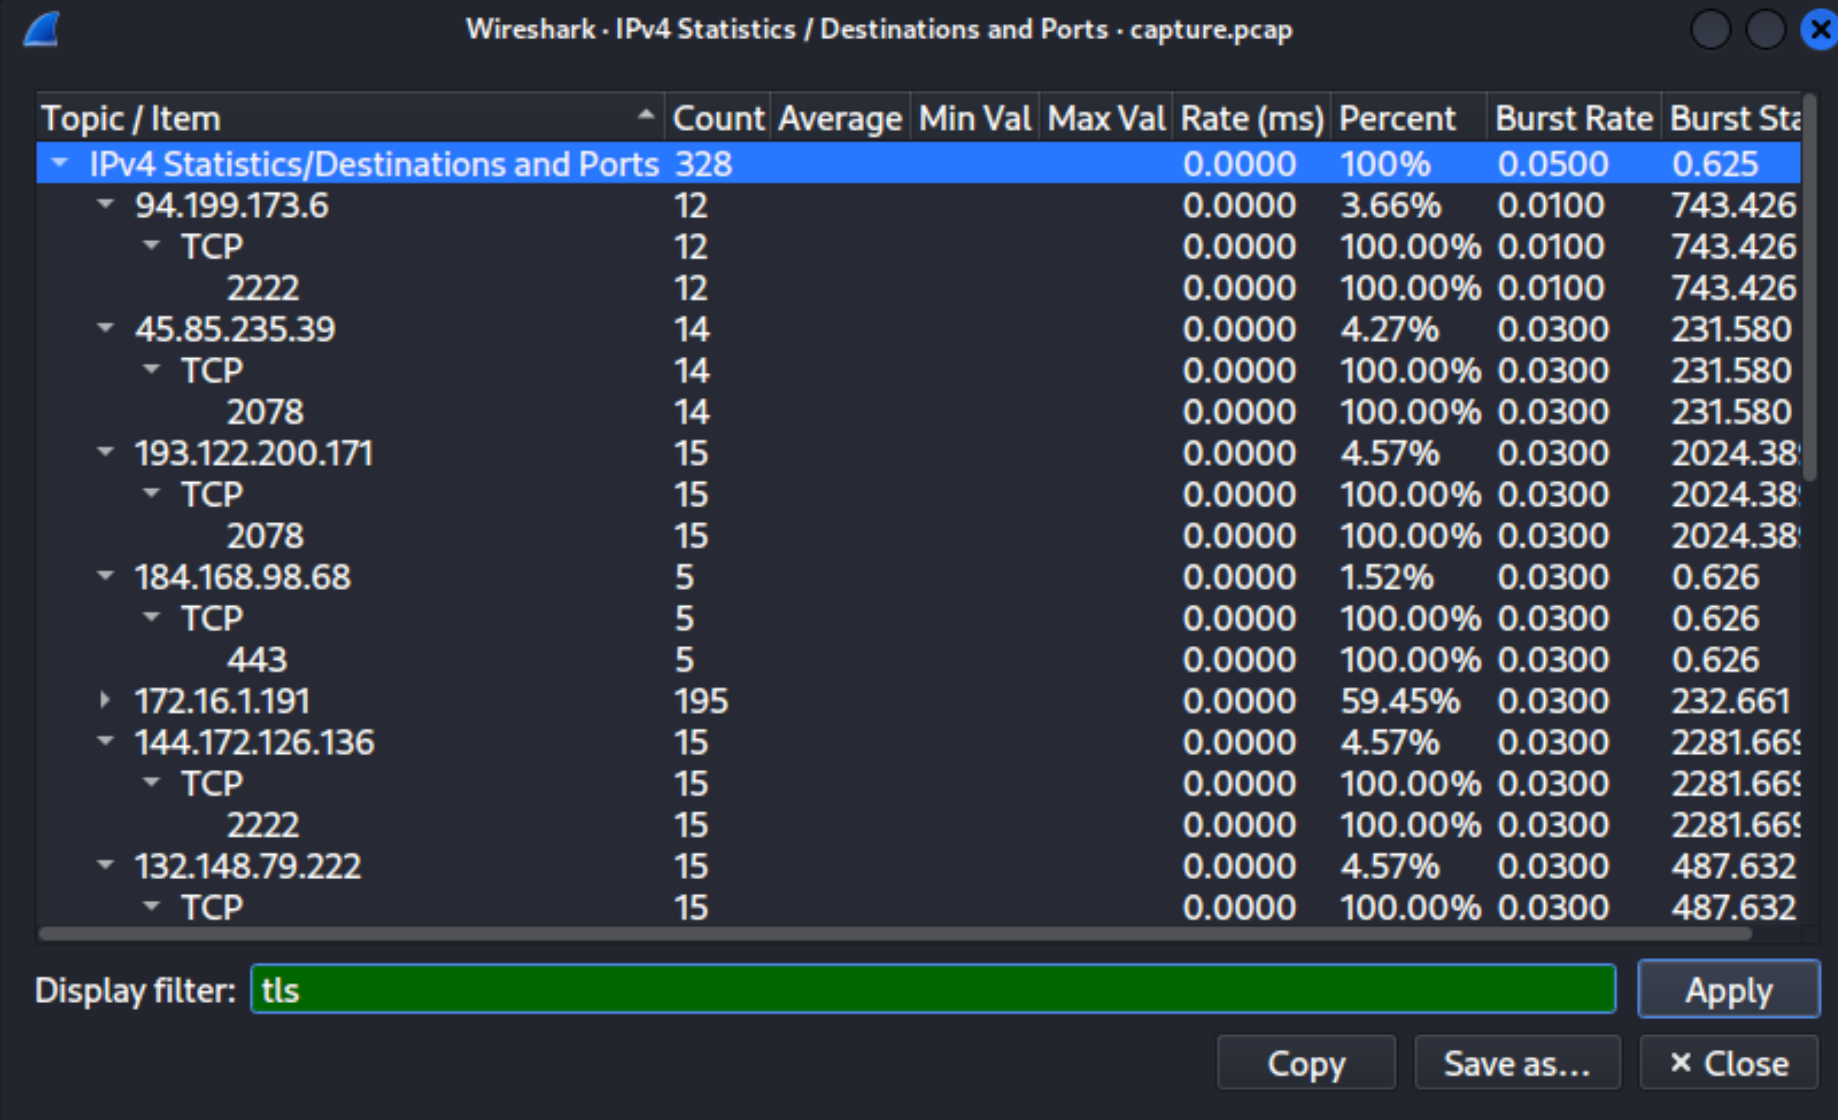Collapse TCP node under 144.172.126.136
The height and width of the screenshot is (1120, 1838).
coord(151,782)
